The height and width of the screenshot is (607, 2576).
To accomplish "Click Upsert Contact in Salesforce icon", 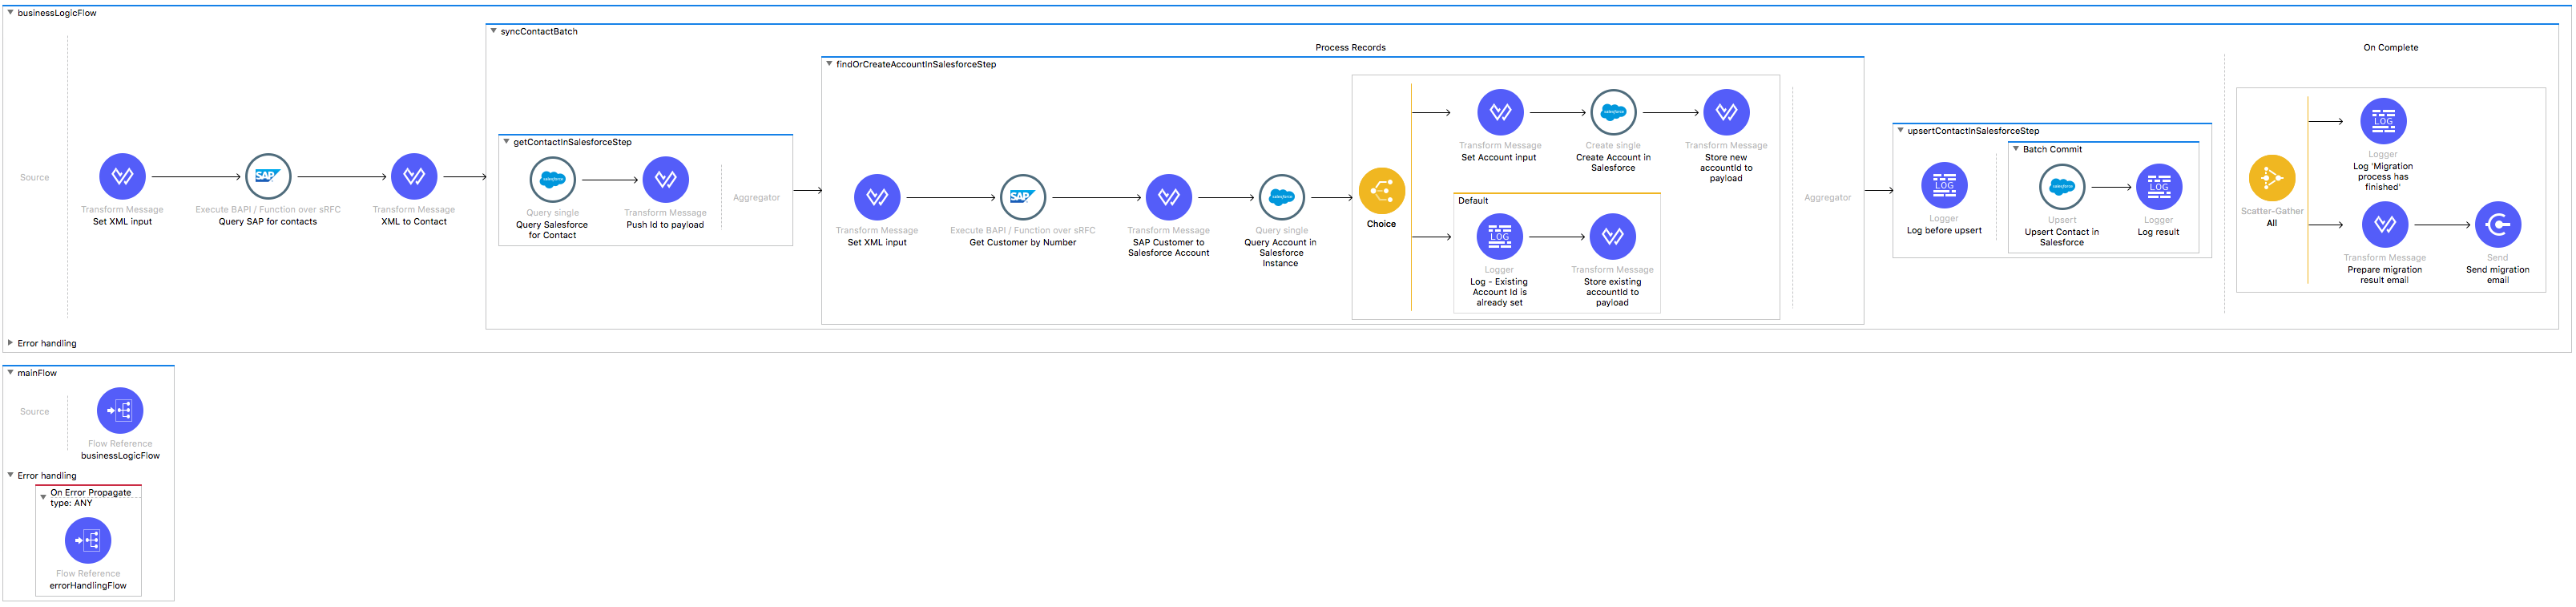I will click(2061, 187).
